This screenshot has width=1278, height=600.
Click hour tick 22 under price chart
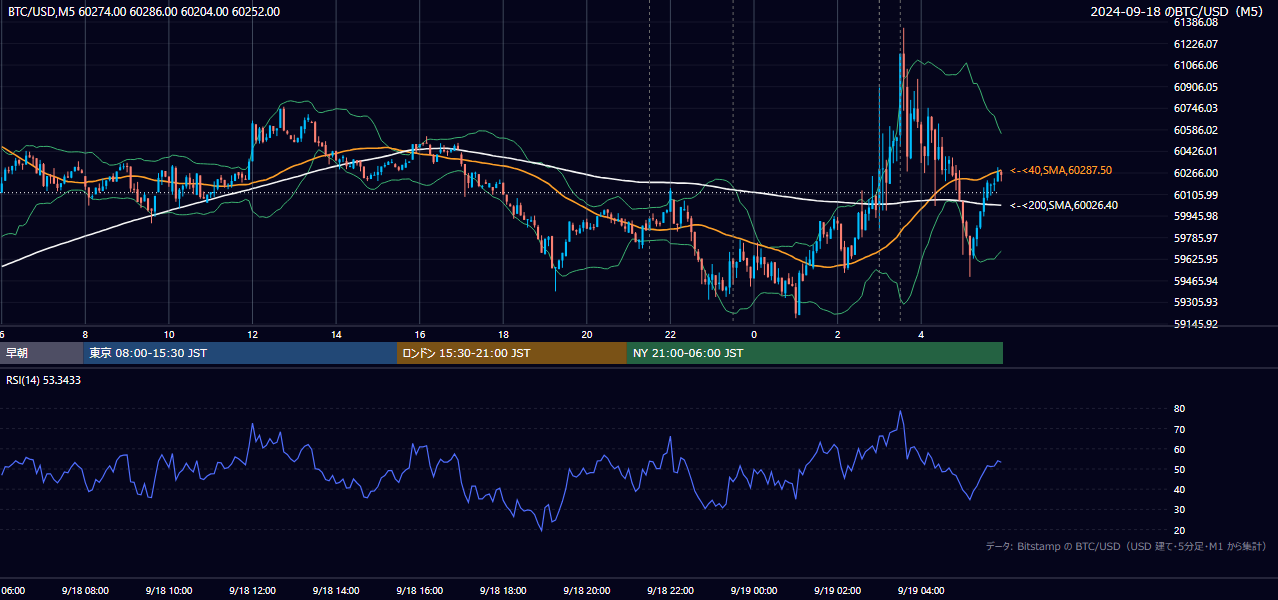[x=671, y=334]
